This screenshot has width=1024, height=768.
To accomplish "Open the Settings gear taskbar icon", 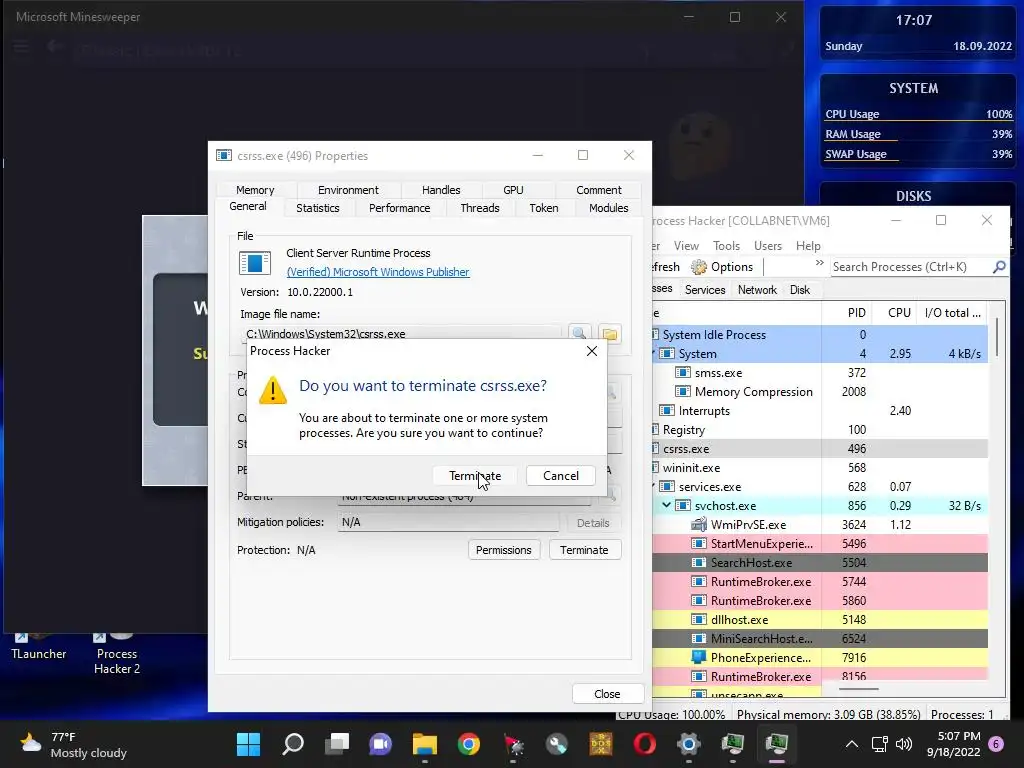I will tap(688, 744).
